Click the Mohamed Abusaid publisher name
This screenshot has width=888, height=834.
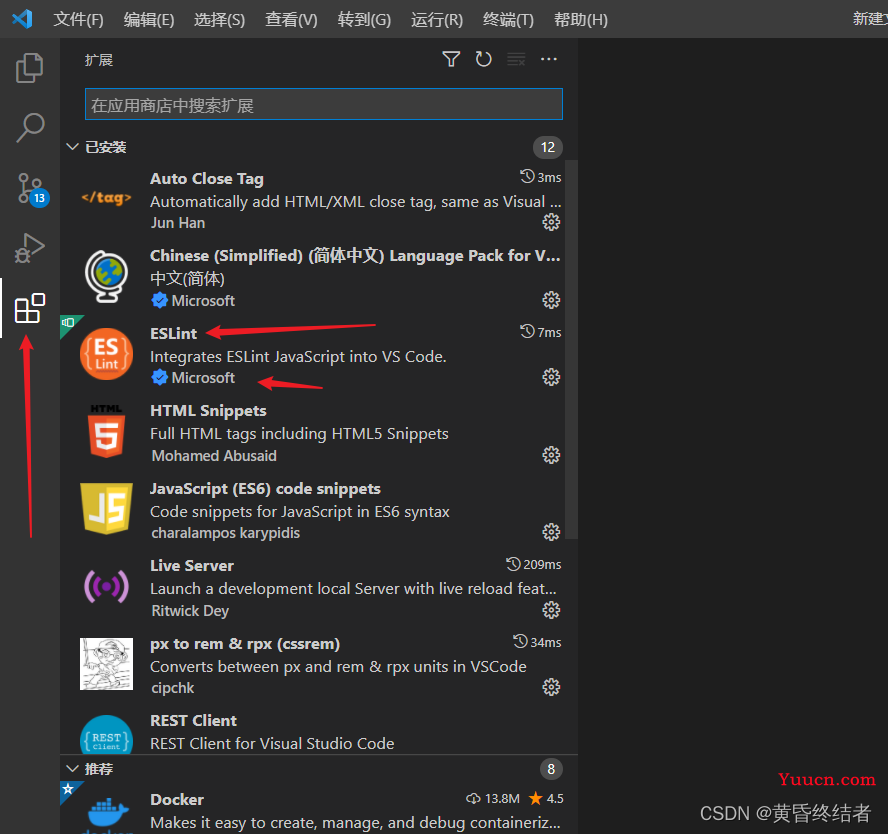214,456
